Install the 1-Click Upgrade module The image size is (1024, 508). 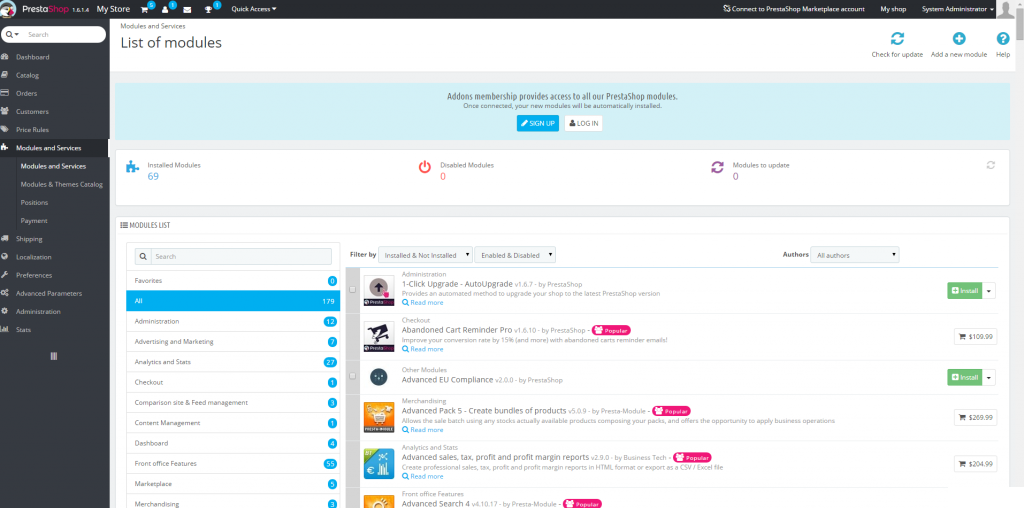pos(965,291)
